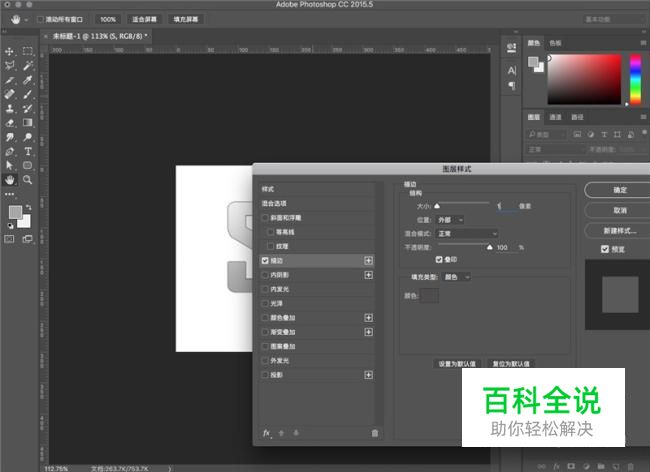Screen dimensions: 650x472
Task: Select the Gradient tool
Action: pyautogui.click(x=27, y=123)
